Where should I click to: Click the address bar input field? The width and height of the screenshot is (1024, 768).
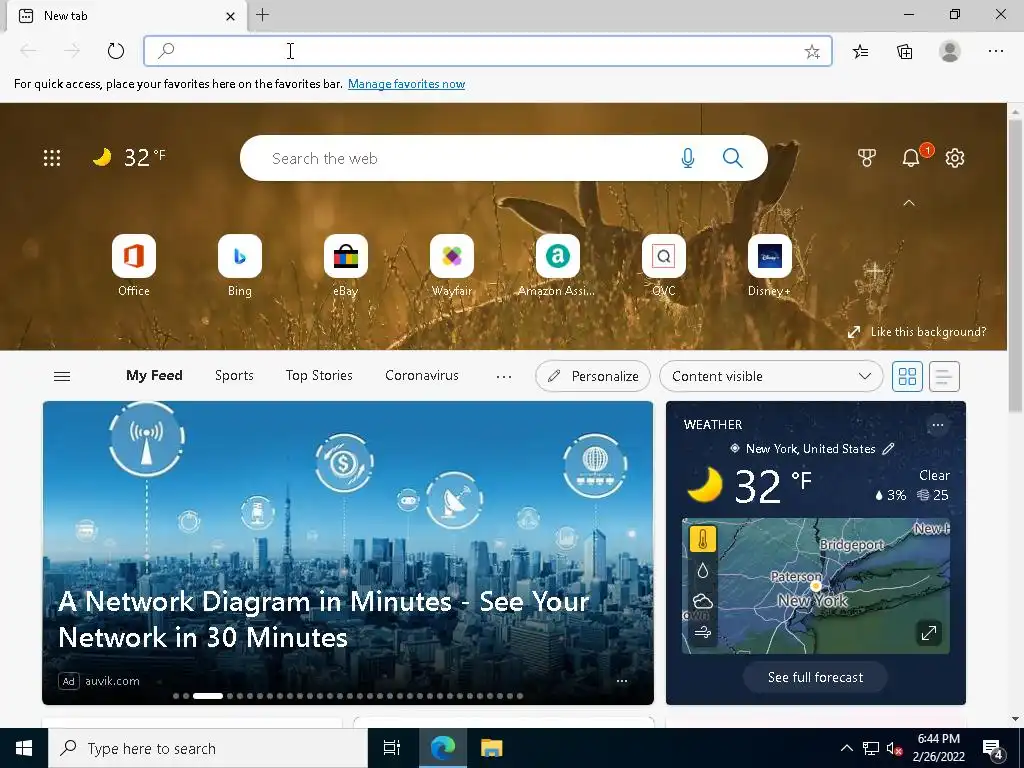click(487, 51)
